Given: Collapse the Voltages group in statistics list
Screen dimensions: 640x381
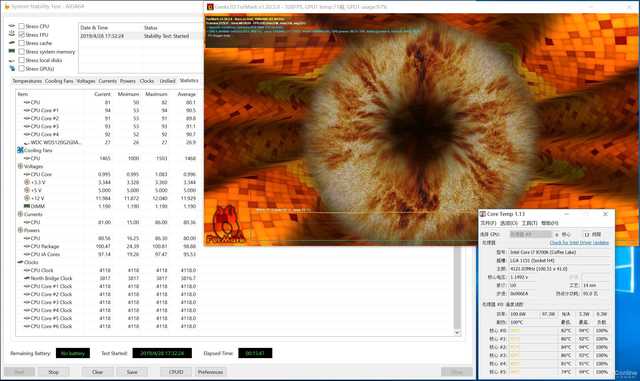Looking at the screenshot, I should coord(20,166).
